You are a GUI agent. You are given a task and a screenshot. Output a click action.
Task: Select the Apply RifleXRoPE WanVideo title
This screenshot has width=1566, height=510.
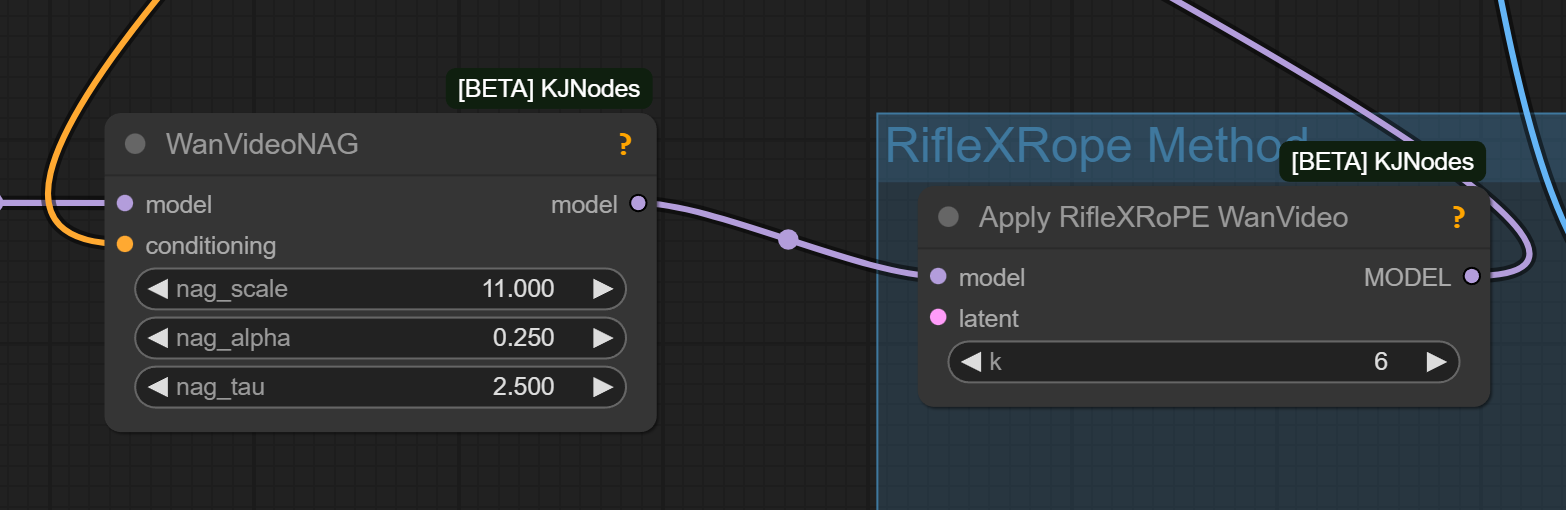(x=1163, y=217)
